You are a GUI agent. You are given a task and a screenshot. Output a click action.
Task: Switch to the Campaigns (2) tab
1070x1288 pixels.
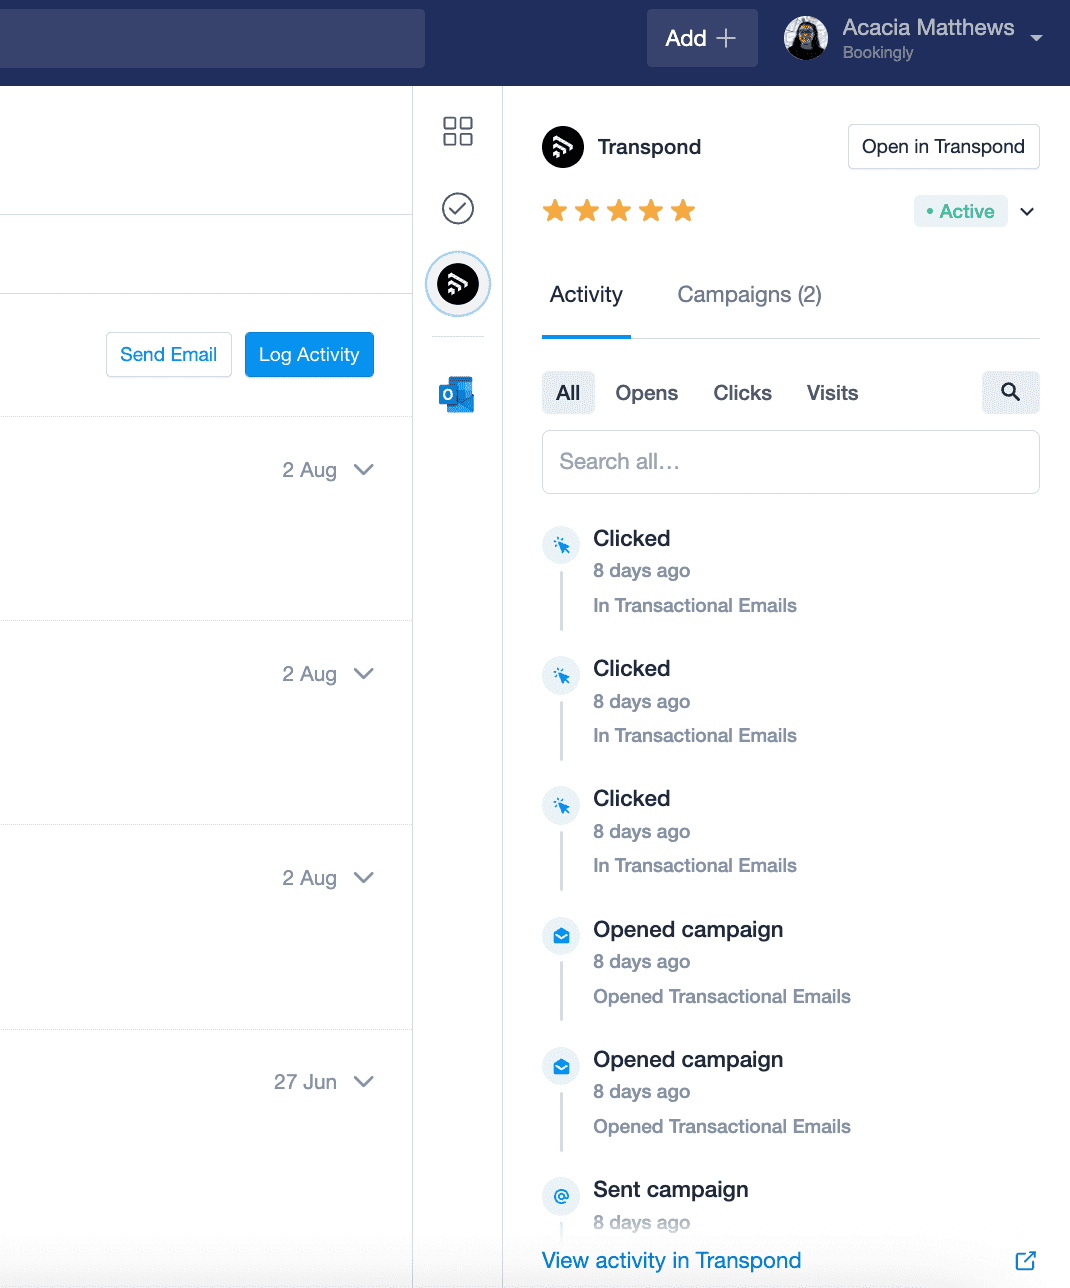pos(750,295)
